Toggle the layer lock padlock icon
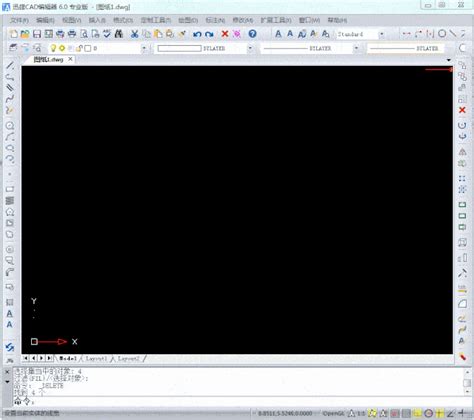The width and height of the screenshot is (474, 420). point(79,48)
